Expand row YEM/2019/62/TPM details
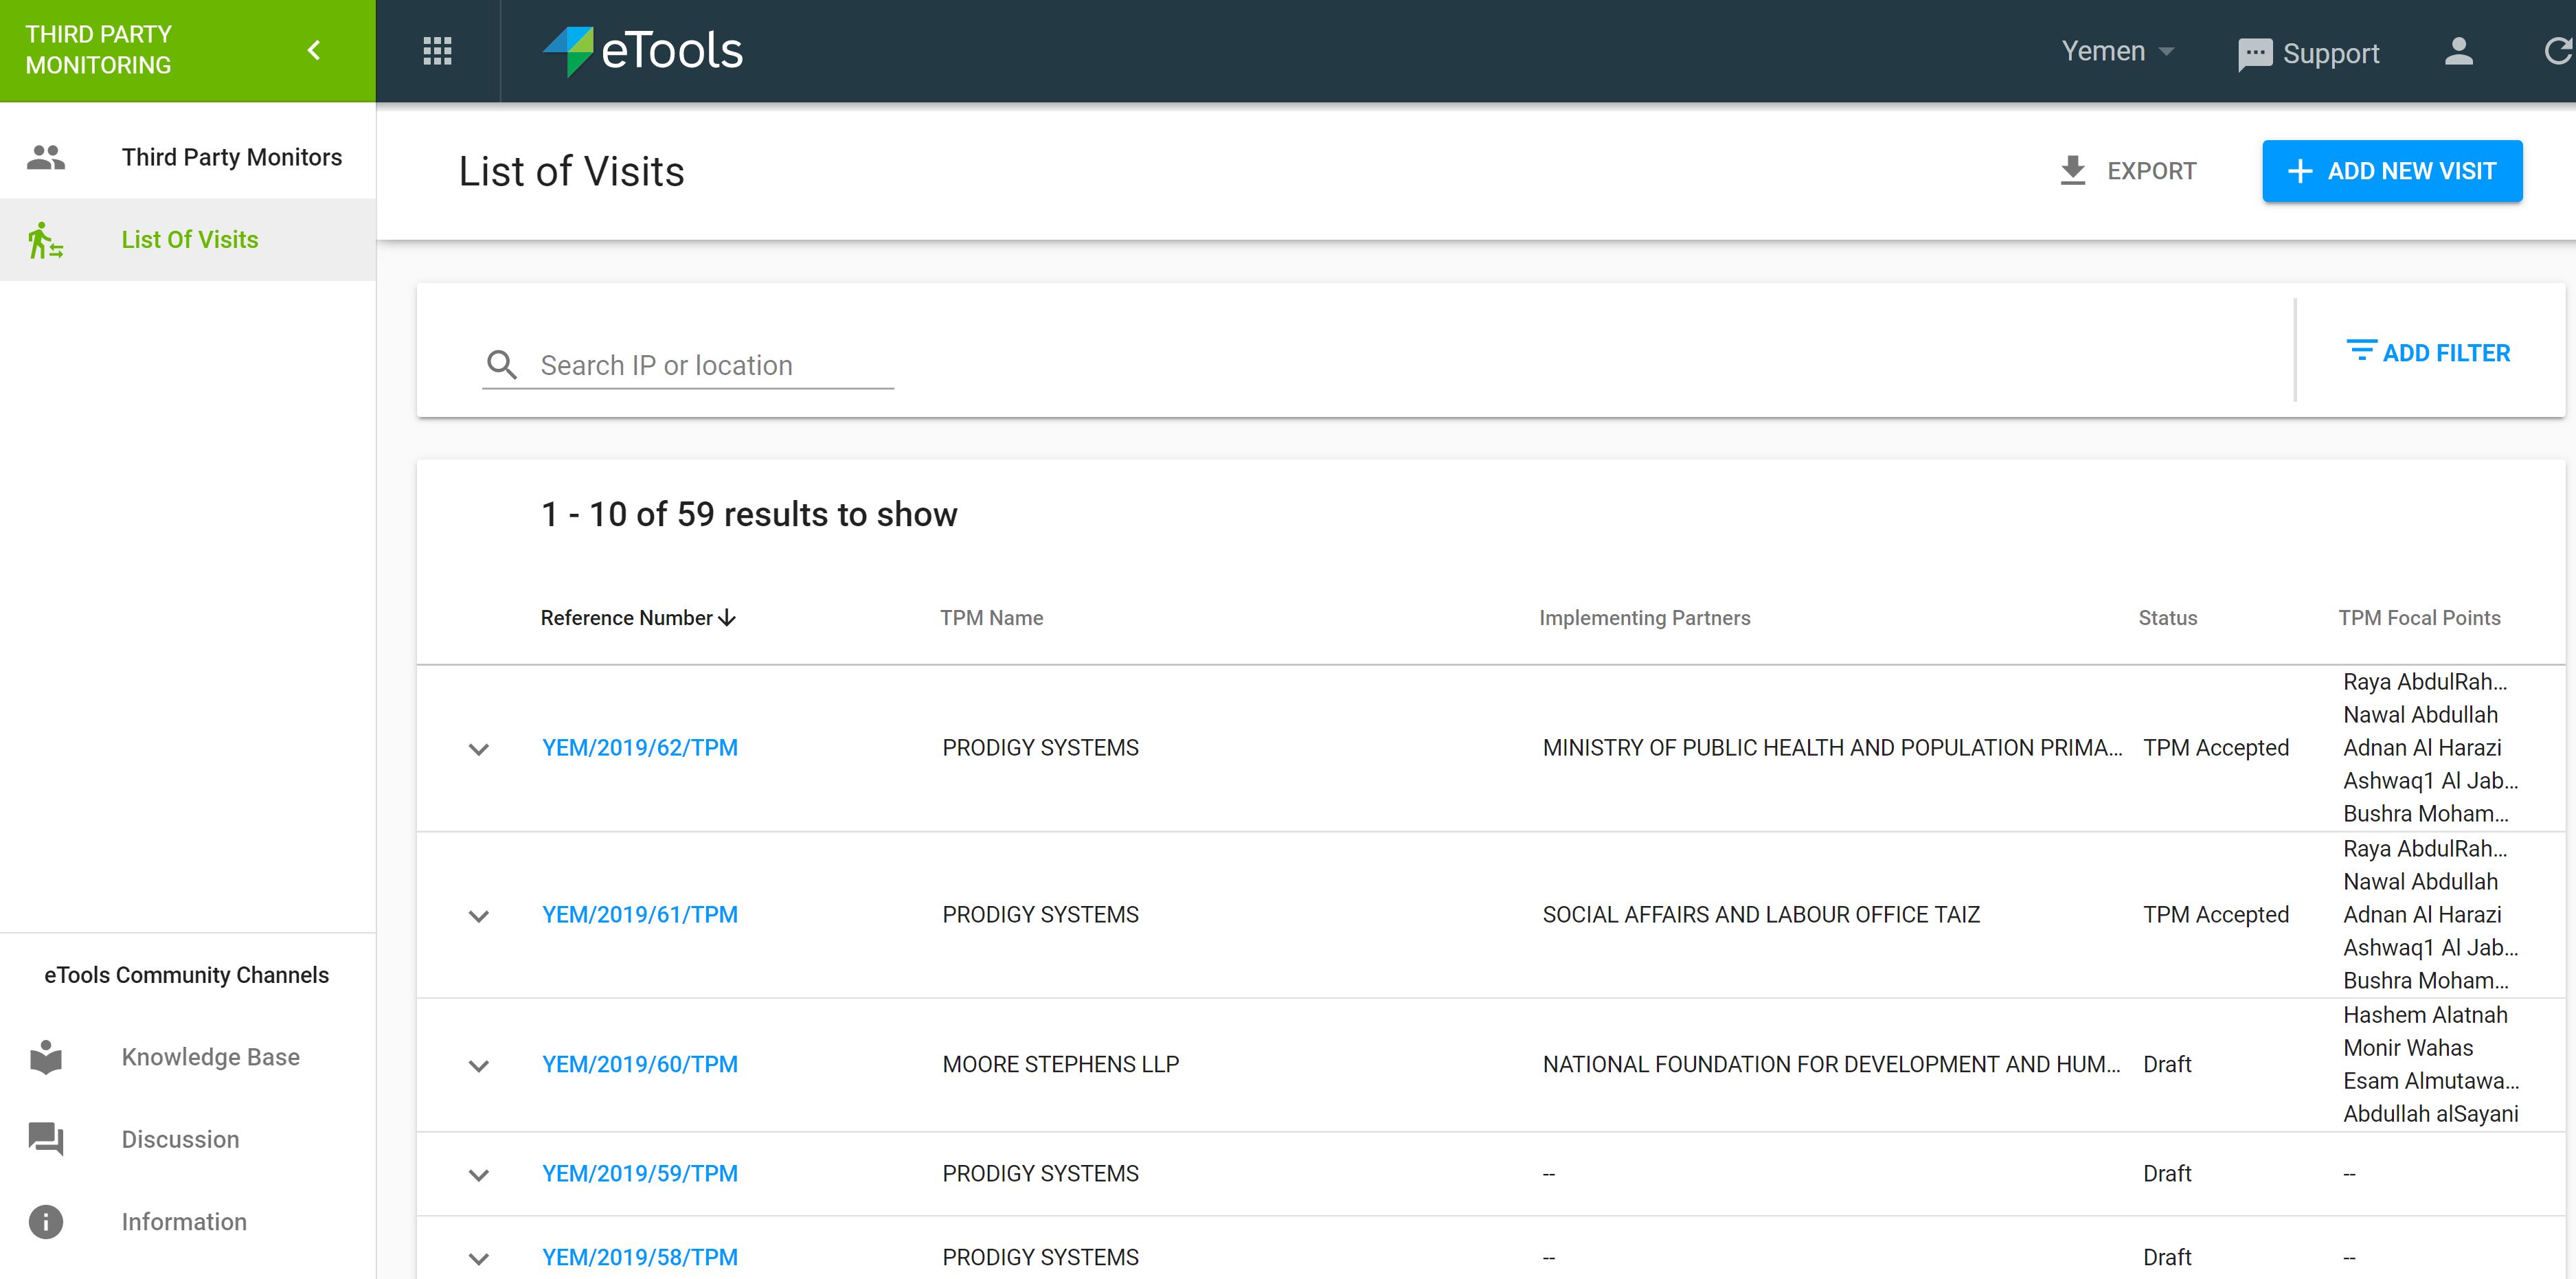Image resolution: width=2576 pixels, height=1279 pixels. tap(479, 749)
